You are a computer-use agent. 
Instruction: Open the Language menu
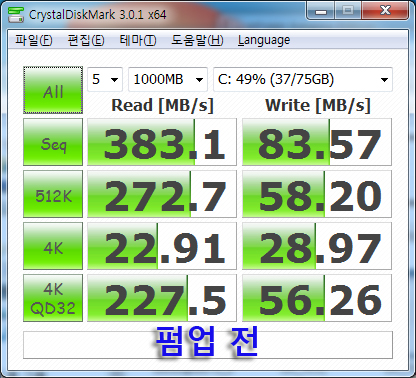click(264, 40)
